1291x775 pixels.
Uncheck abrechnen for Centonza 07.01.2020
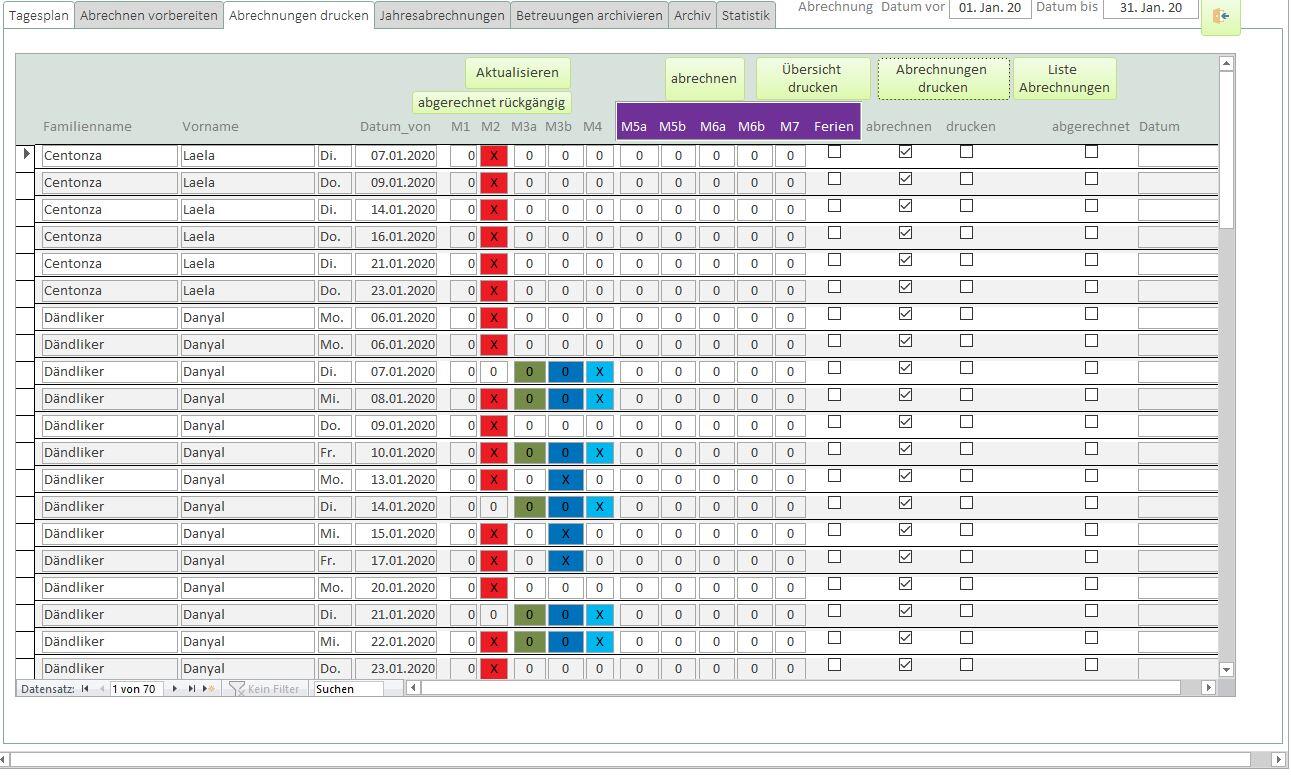click(905, 152)
